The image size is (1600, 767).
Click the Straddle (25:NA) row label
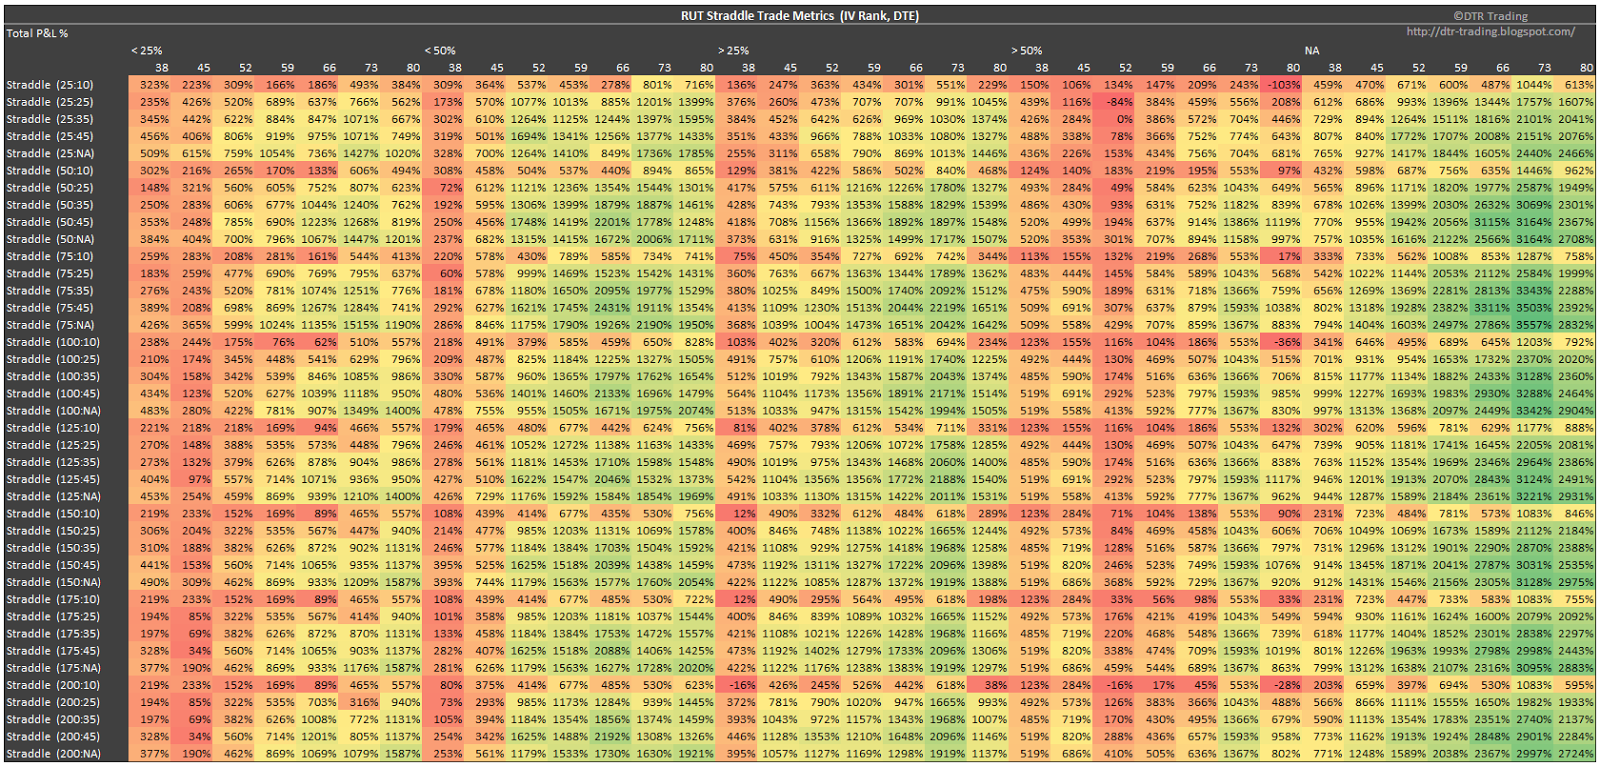(50, 153)
